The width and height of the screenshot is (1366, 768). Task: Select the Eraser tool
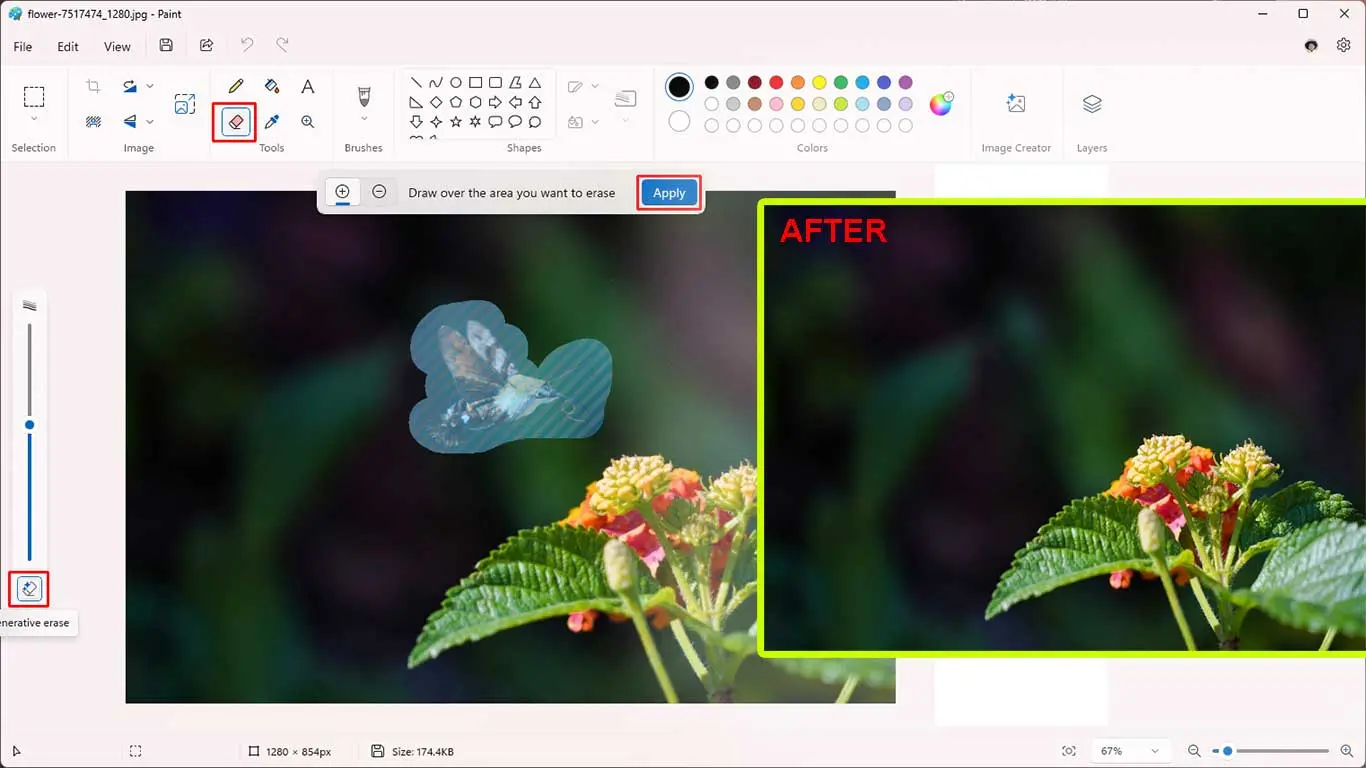[x=236, y=122]
